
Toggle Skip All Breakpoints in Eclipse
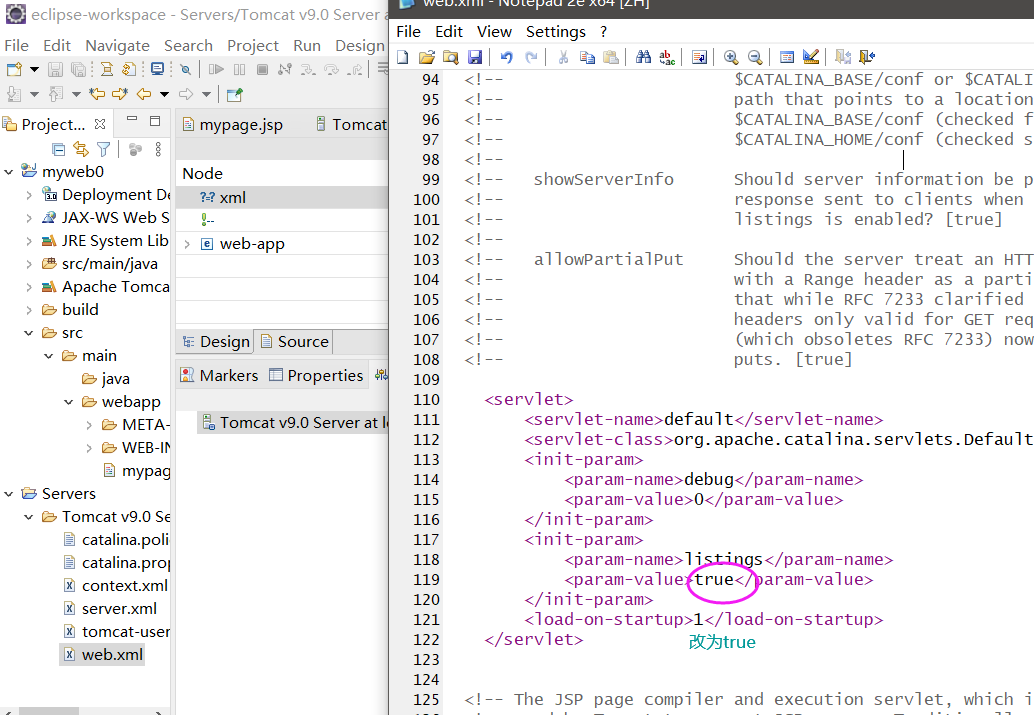[186, 69]
